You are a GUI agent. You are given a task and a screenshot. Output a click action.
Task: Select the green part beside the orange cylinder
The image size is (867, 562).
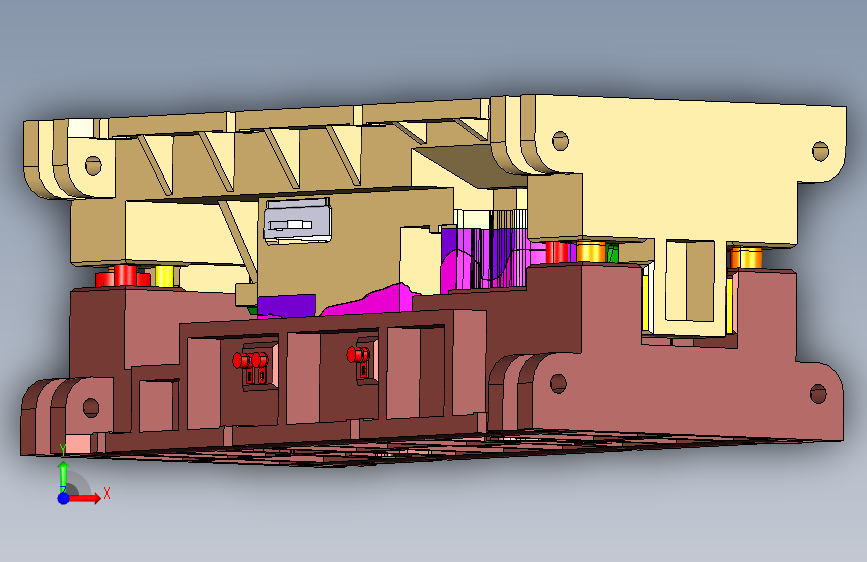pyautogui.click(x=612, y=253)
